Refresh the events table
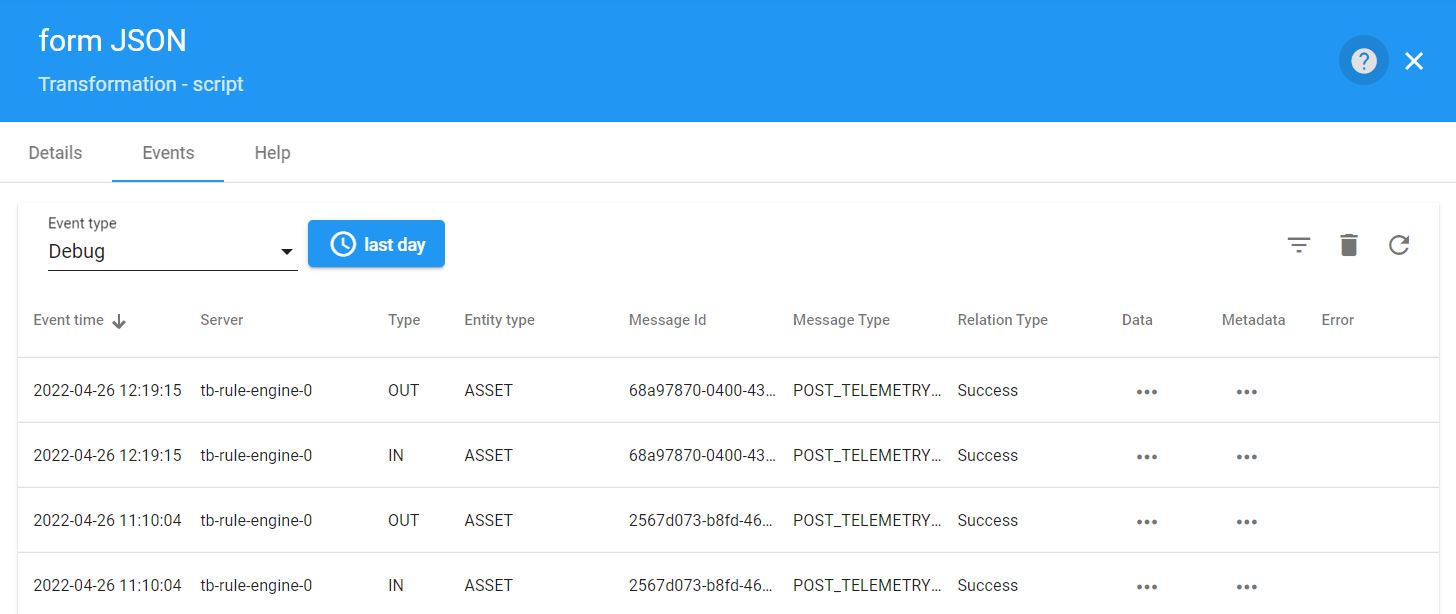This screenshot has width=1456, height=614. click(1399, 245)
